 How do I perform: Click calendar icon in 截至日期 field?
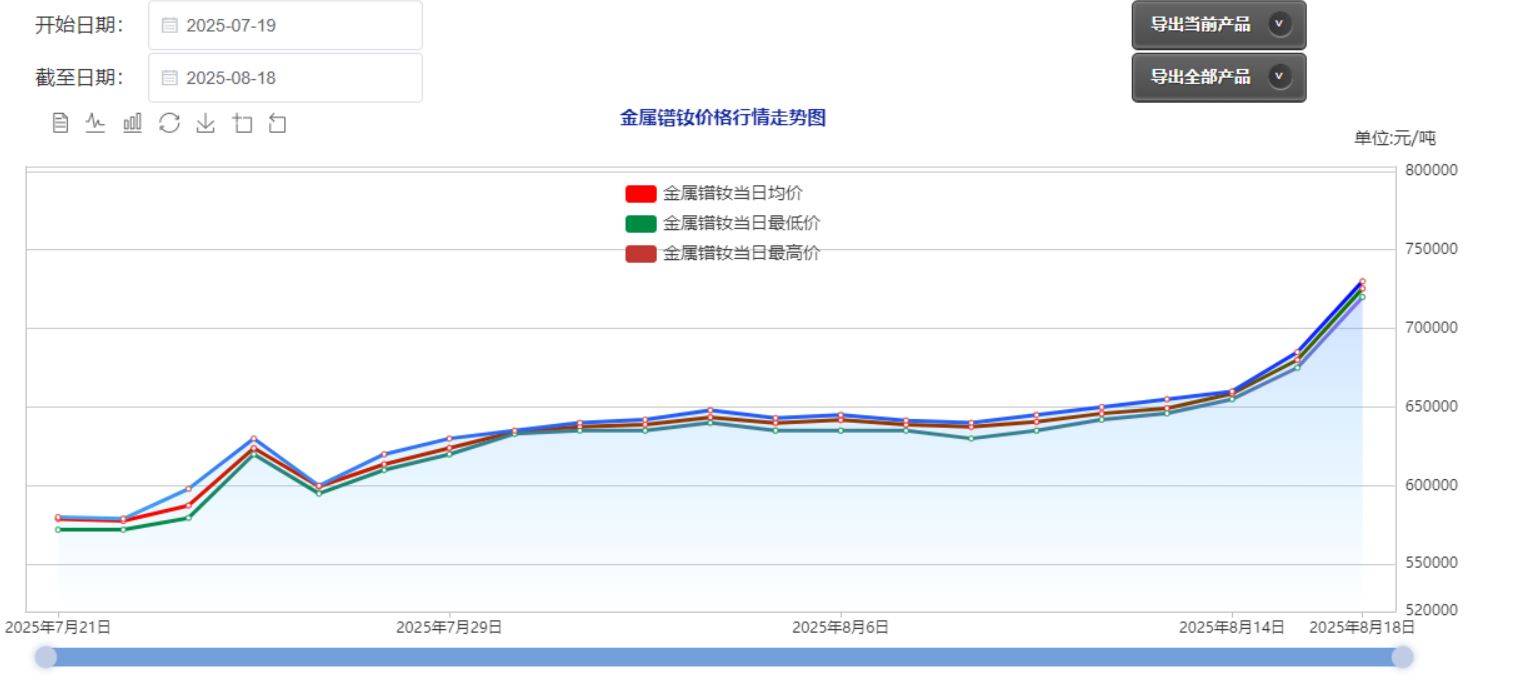coord(169,78)
